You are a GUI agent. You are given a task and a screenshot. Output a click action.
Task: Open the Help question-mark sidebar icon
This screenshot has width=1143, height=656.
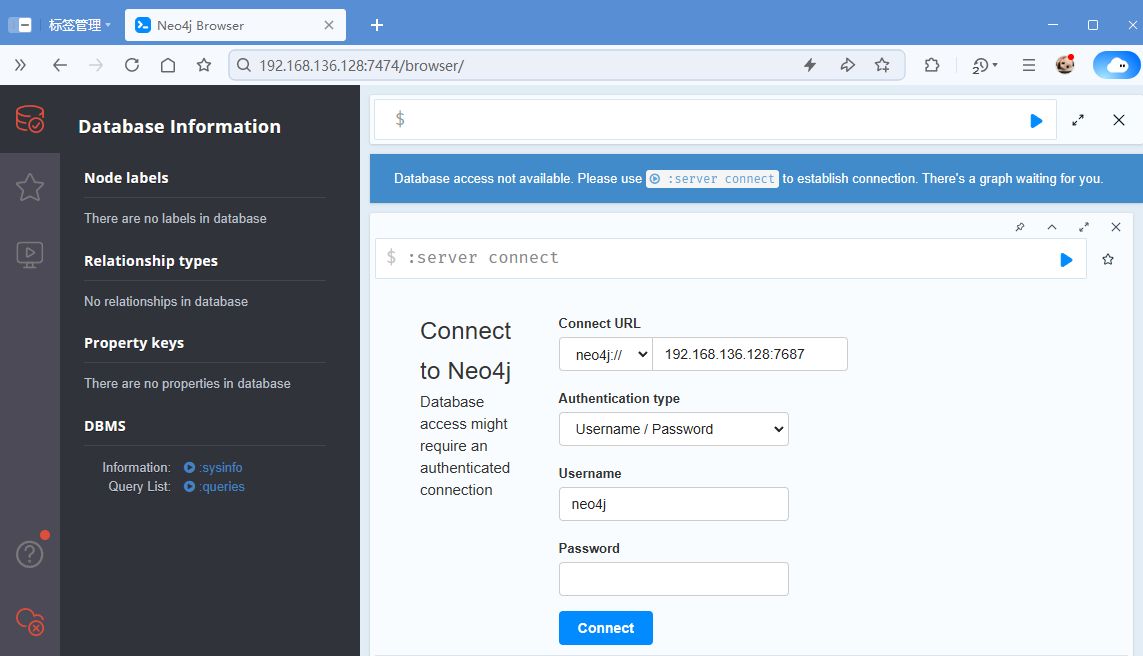tap(30, 554)
